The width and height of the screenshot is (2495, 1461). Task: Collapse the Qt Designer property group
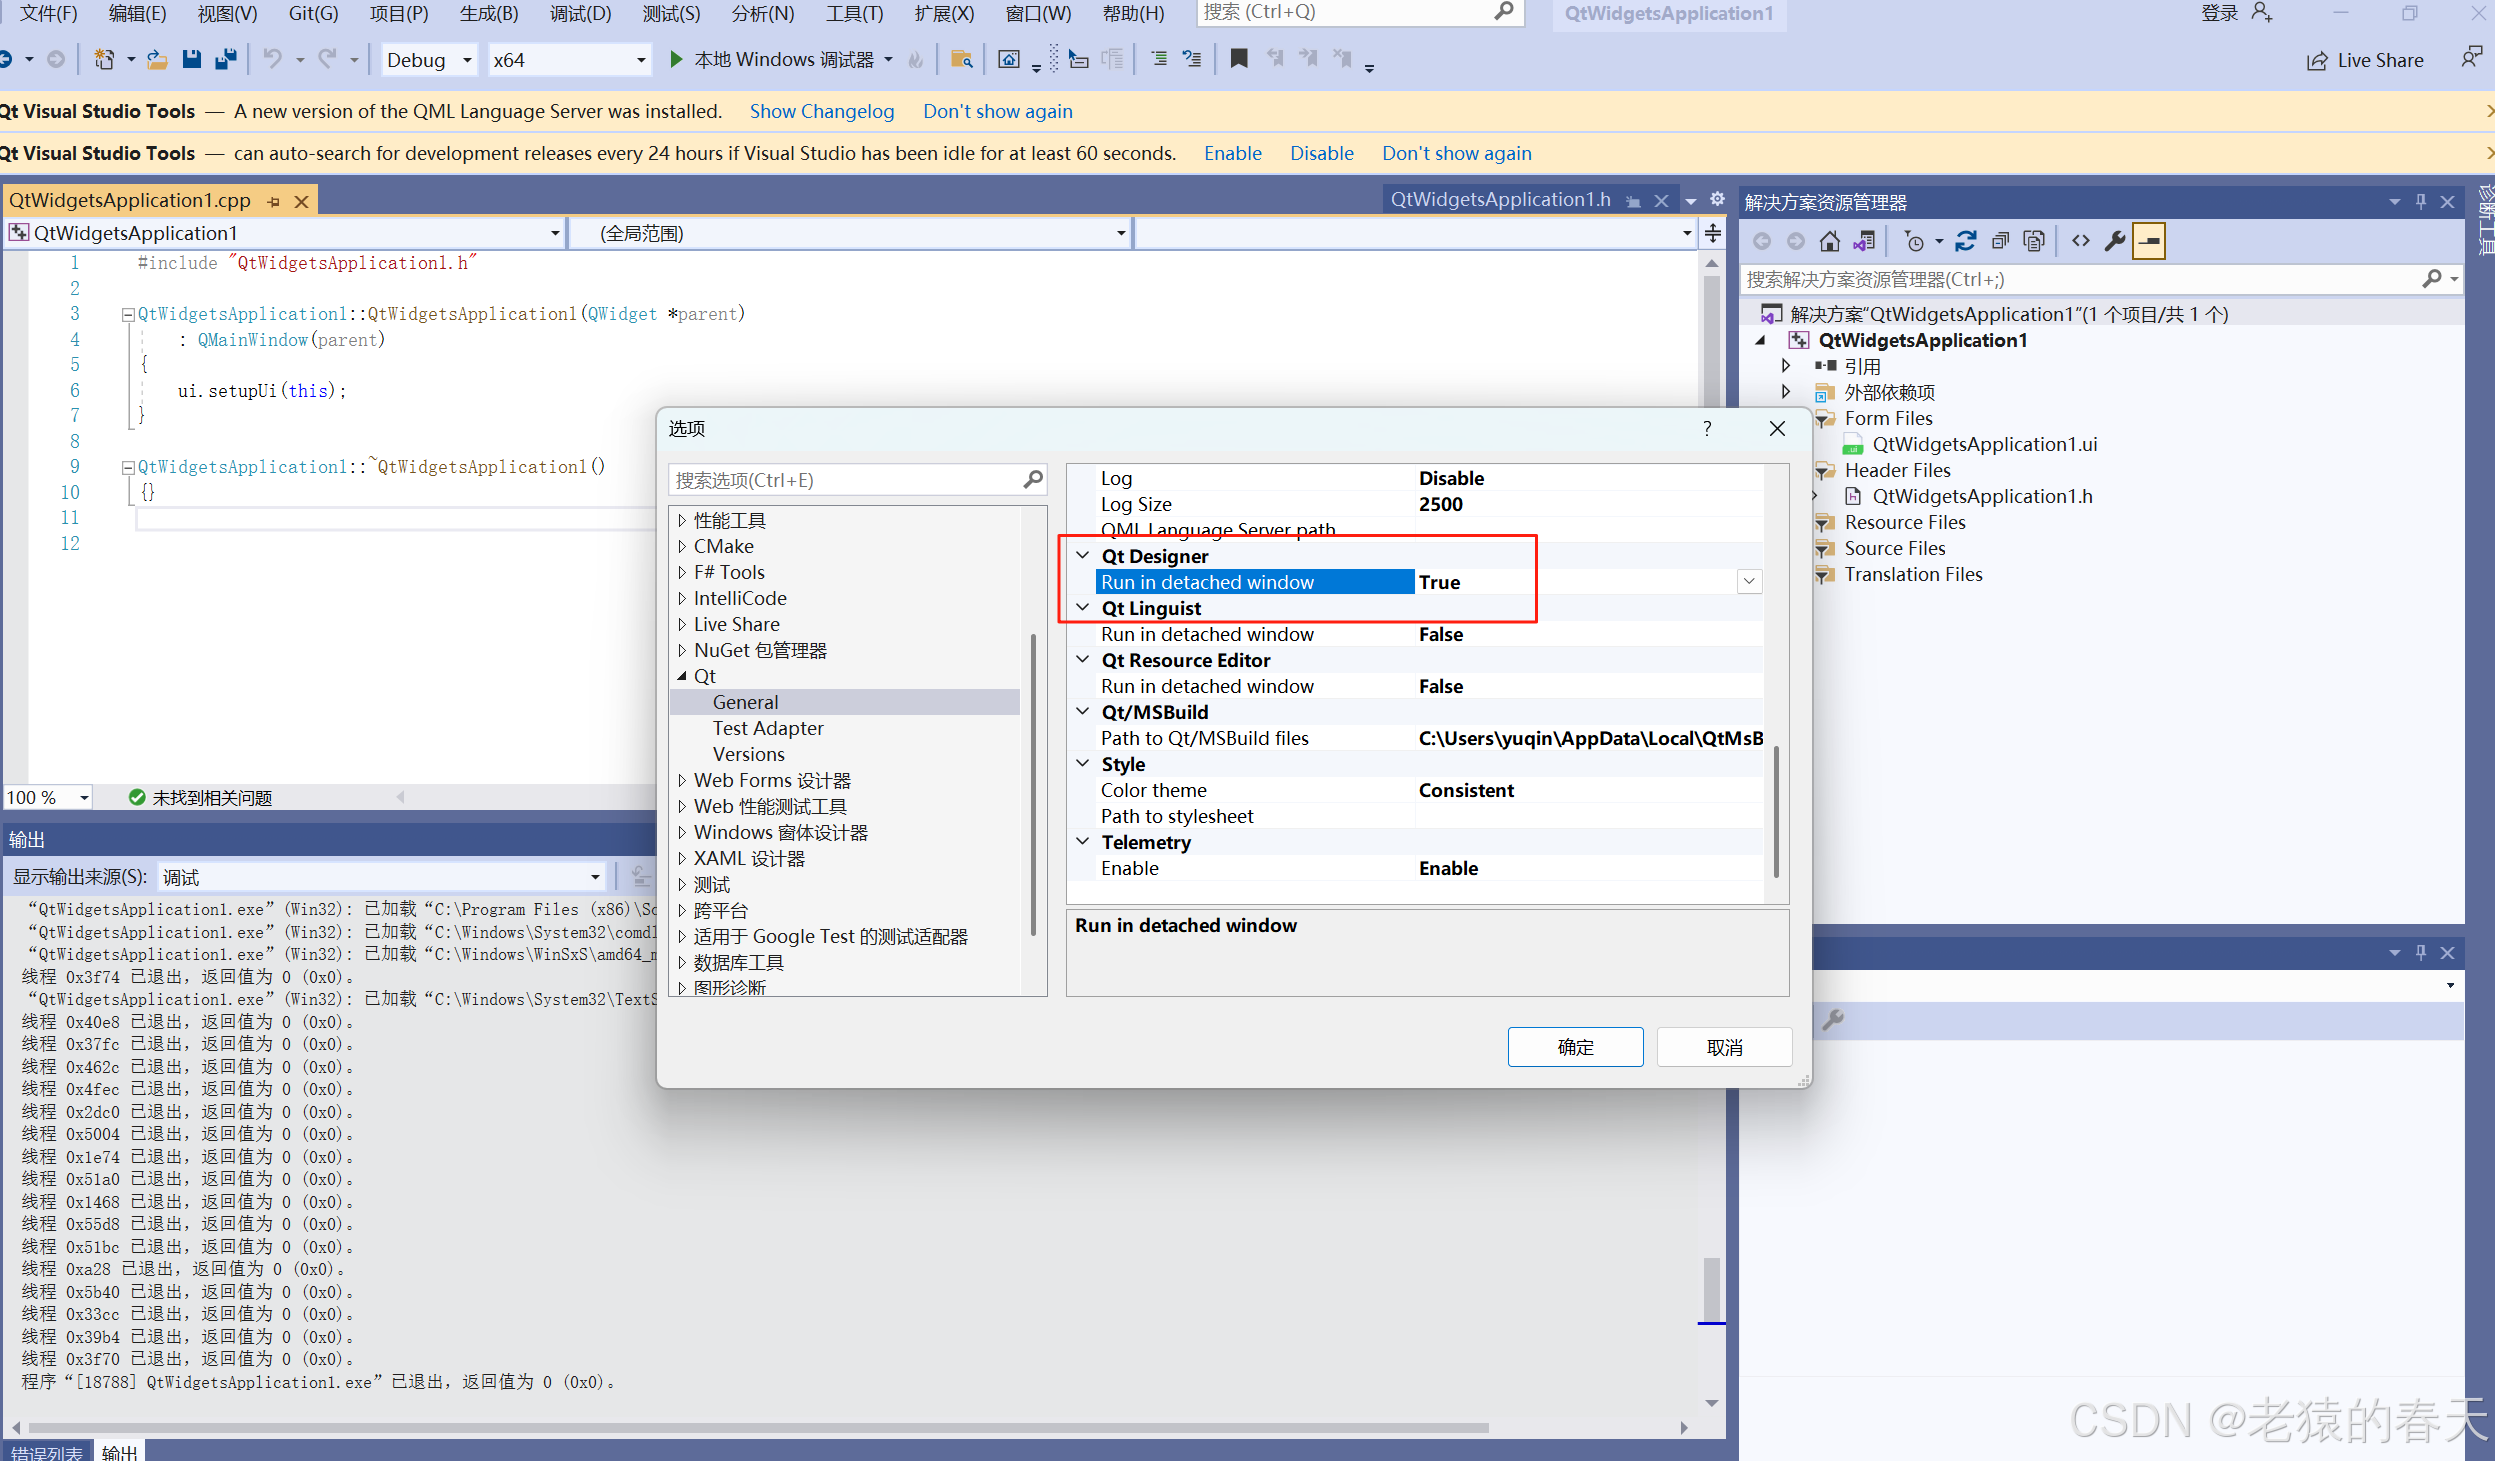[x=1083, y=556]
